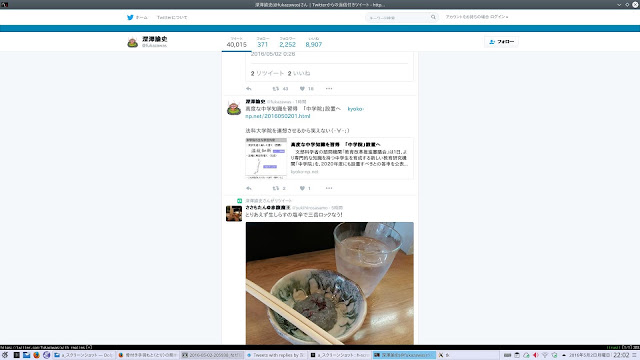
Task: Click the 2016/05/02 0:28 timestamp
Action: (x=273, y=54)
